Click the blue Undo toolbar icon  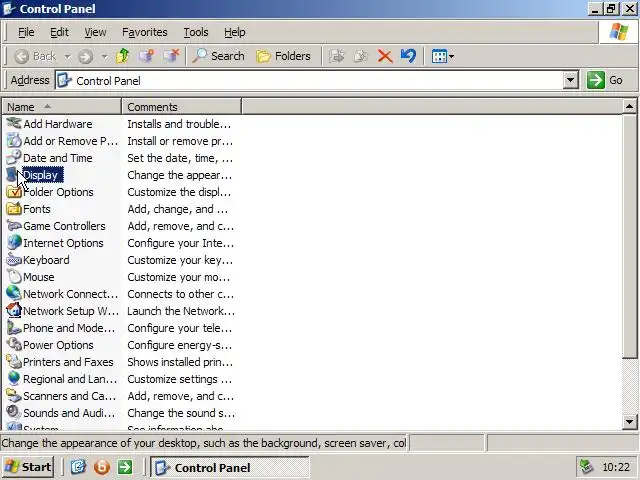tap(408, 56)
